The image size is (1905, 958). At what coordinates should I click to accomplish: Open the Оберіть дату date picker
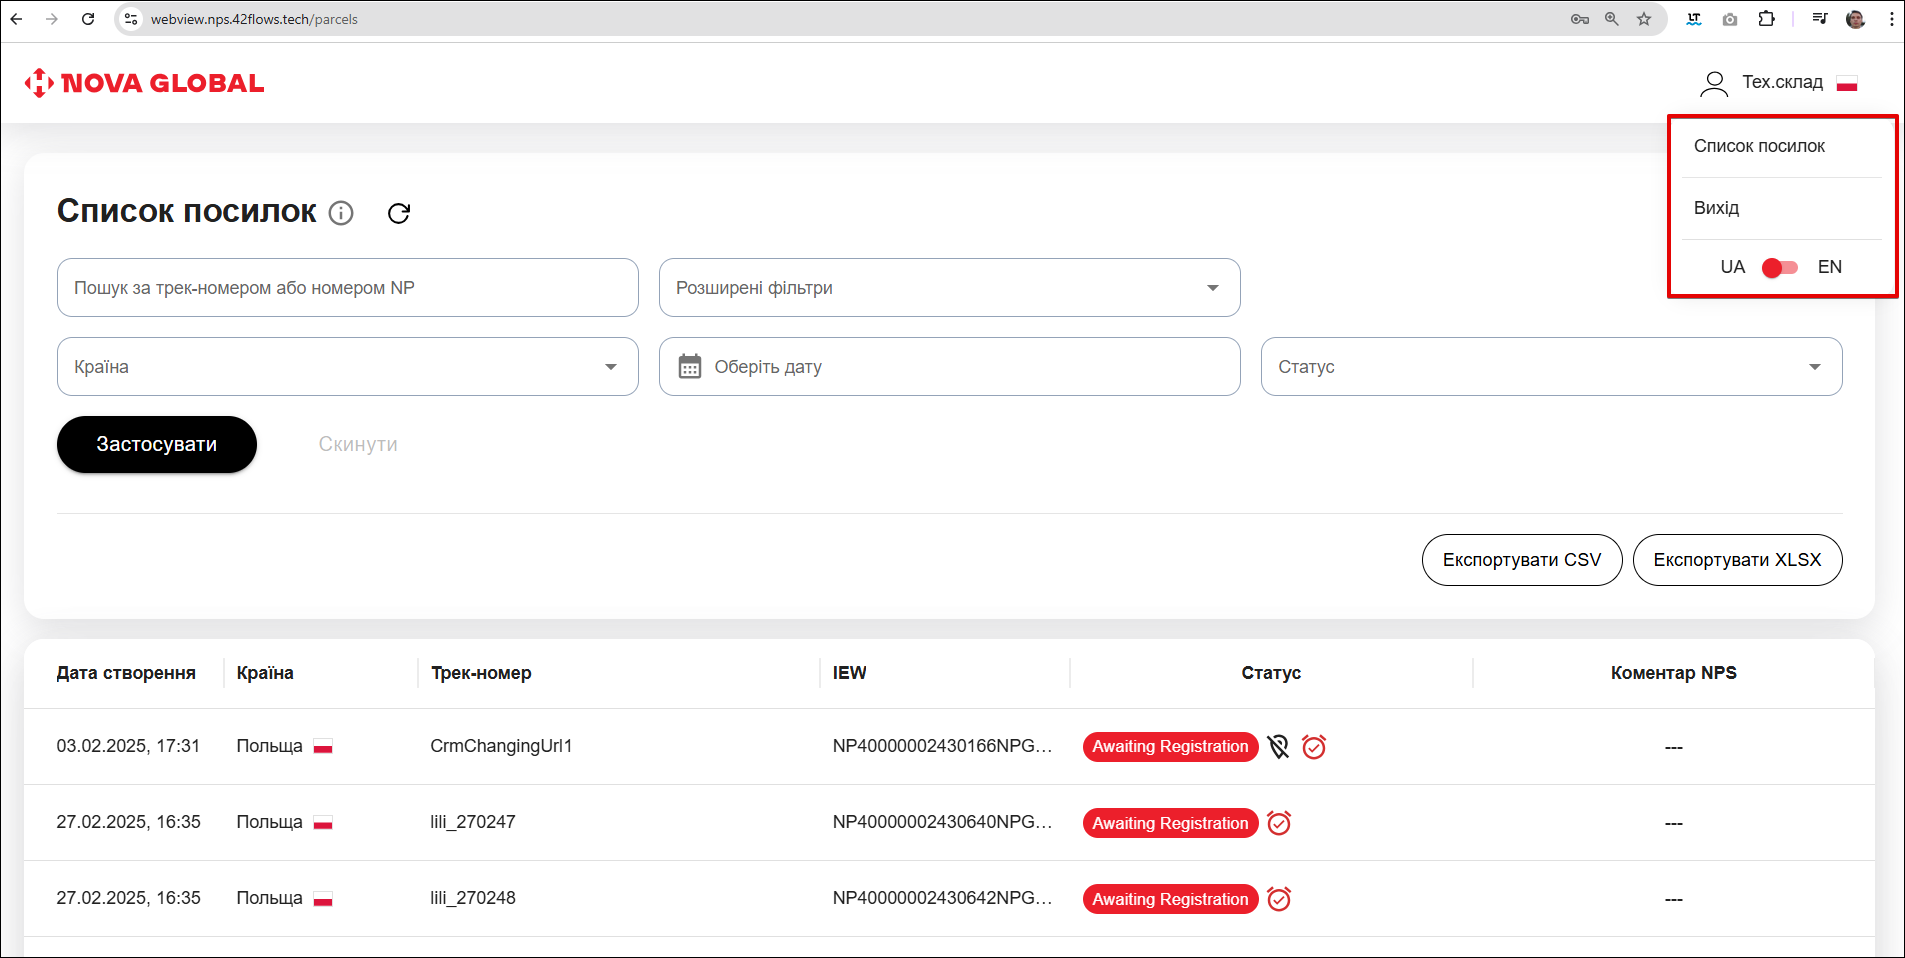coord(949,367)
